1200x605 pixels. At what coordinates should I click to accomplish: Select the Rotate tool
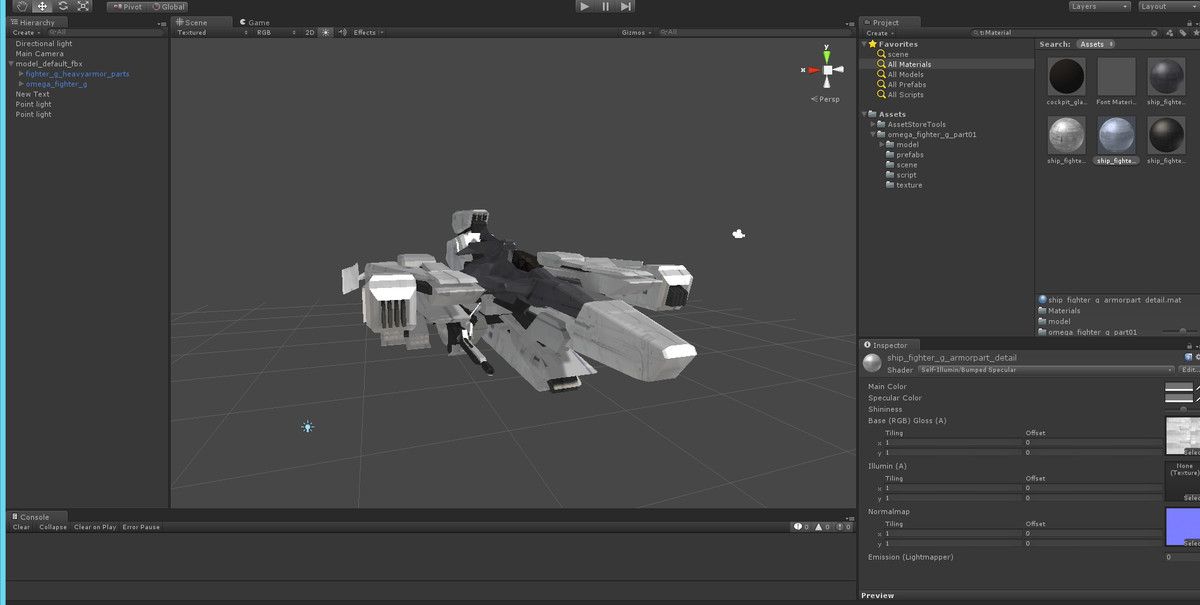pyautogui.click(x=62, y=6)
